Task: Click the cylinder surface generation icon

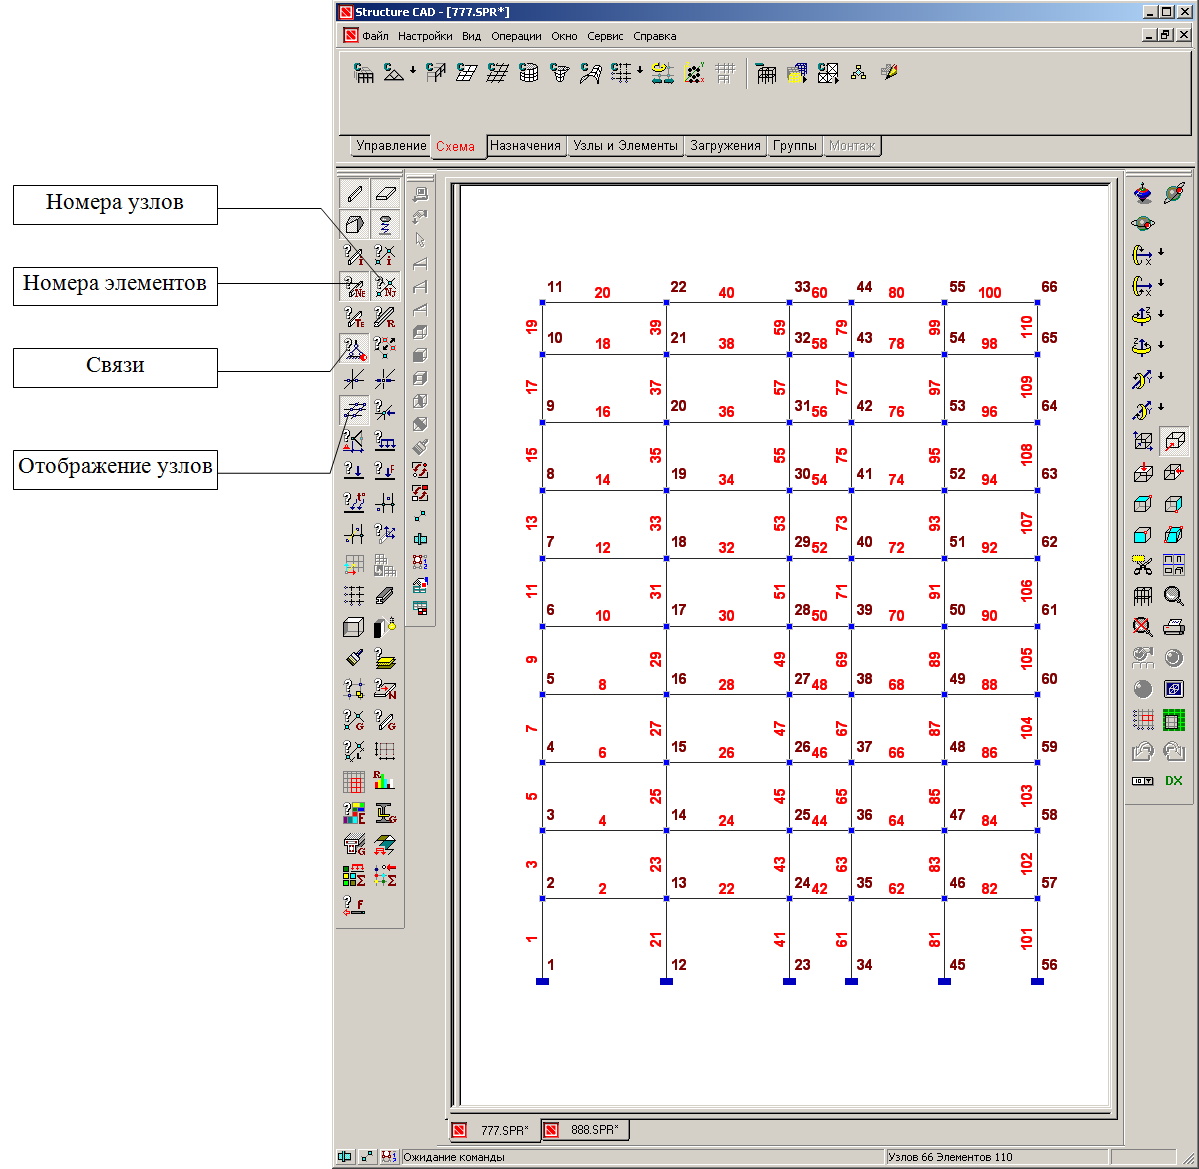Action: click(x=529, y=73)
